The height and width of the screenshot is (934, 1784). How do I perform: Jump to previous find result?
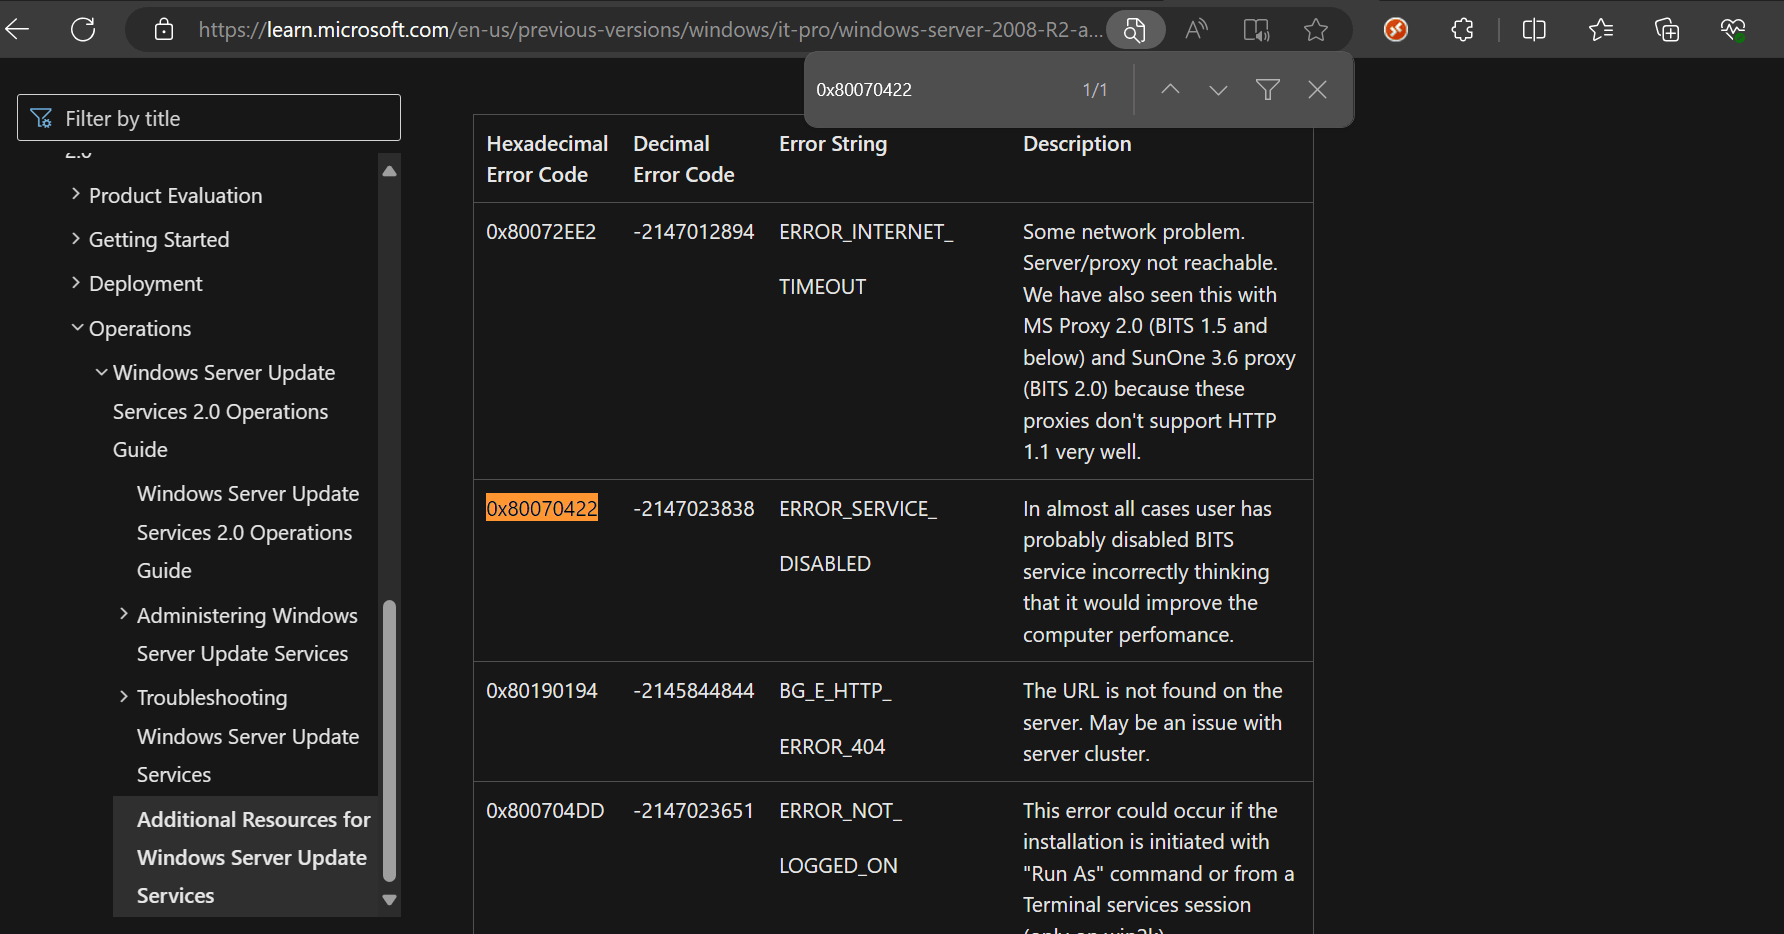1170,90
